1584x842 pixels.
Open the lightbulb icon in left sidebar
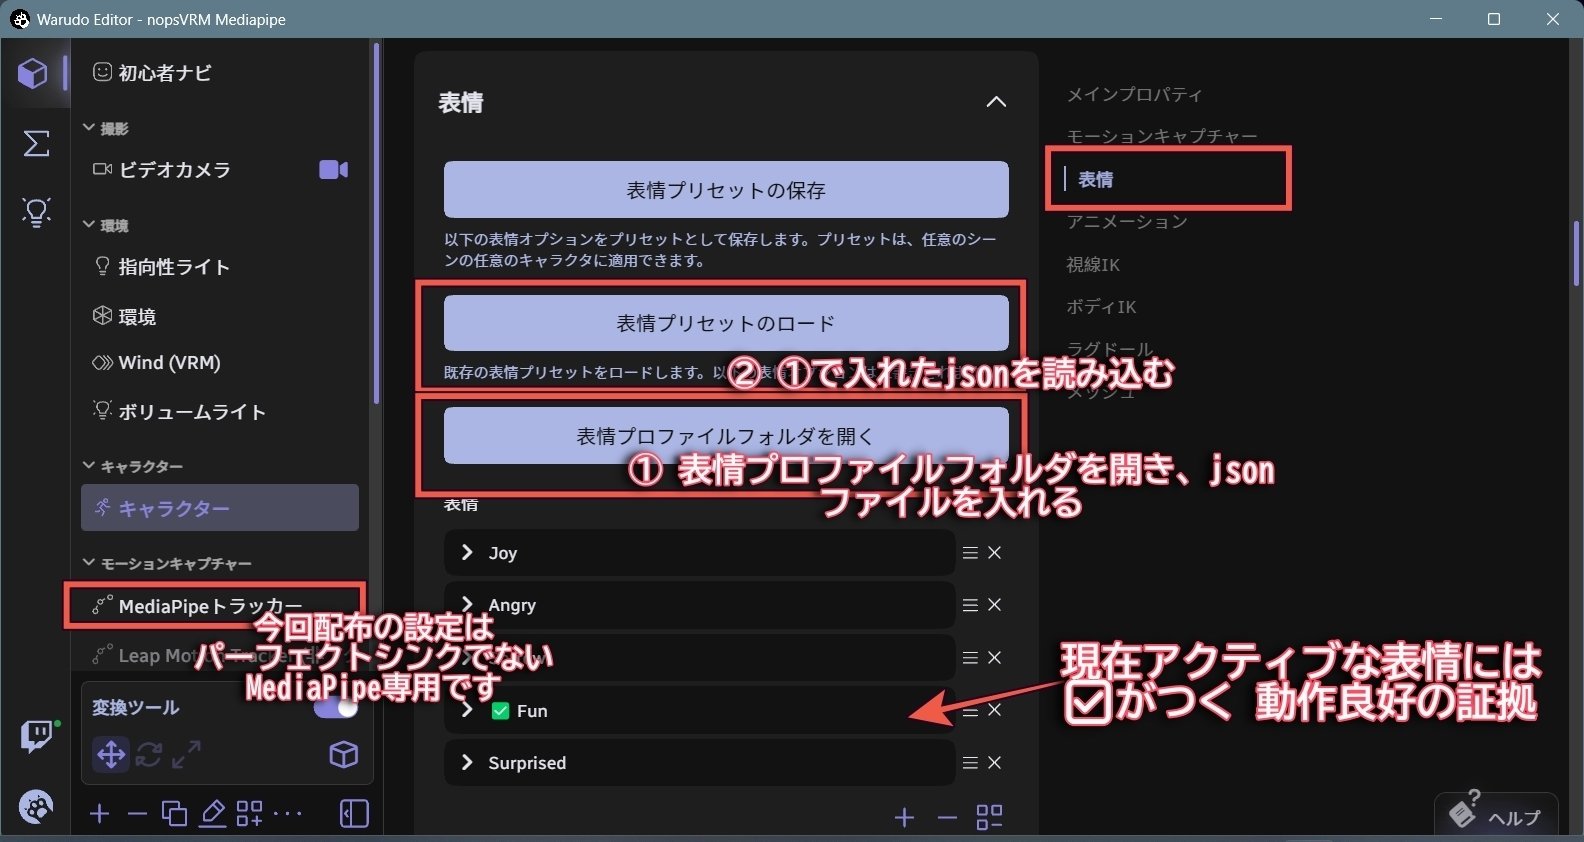point(36,213)
